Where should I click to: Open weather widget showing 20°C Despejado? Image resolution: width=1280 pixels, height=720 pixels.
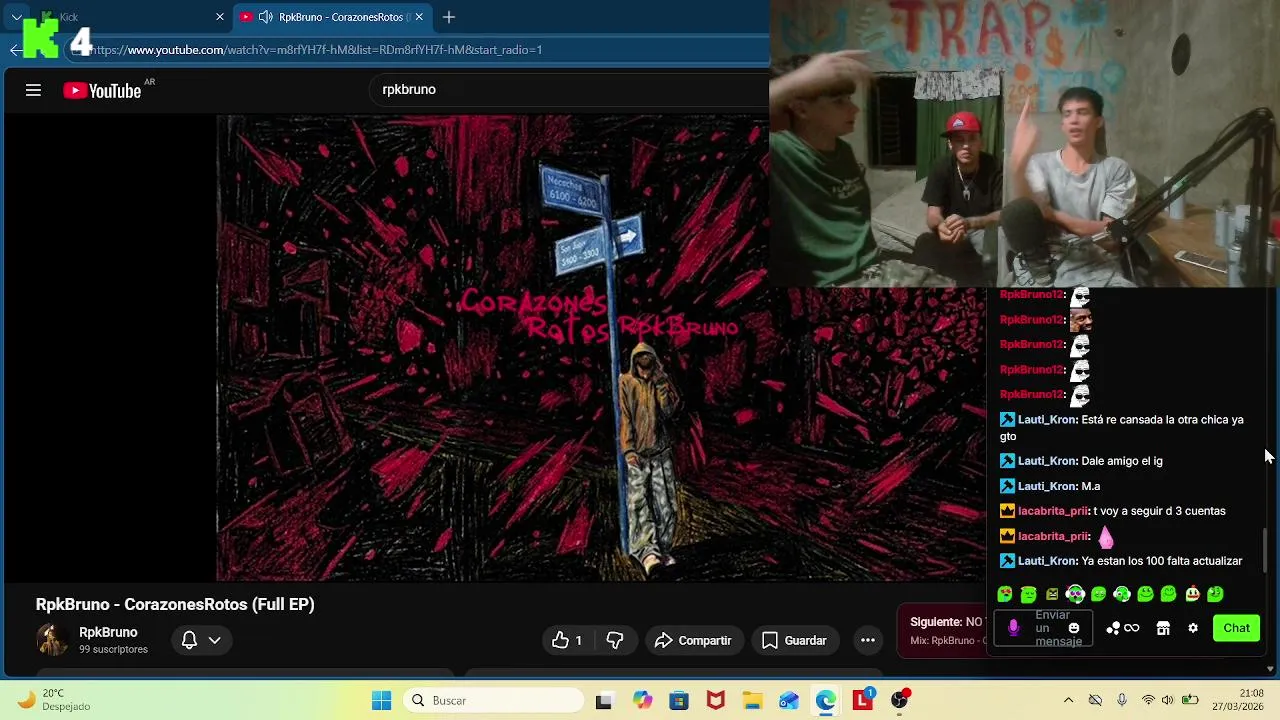(55, 700)
